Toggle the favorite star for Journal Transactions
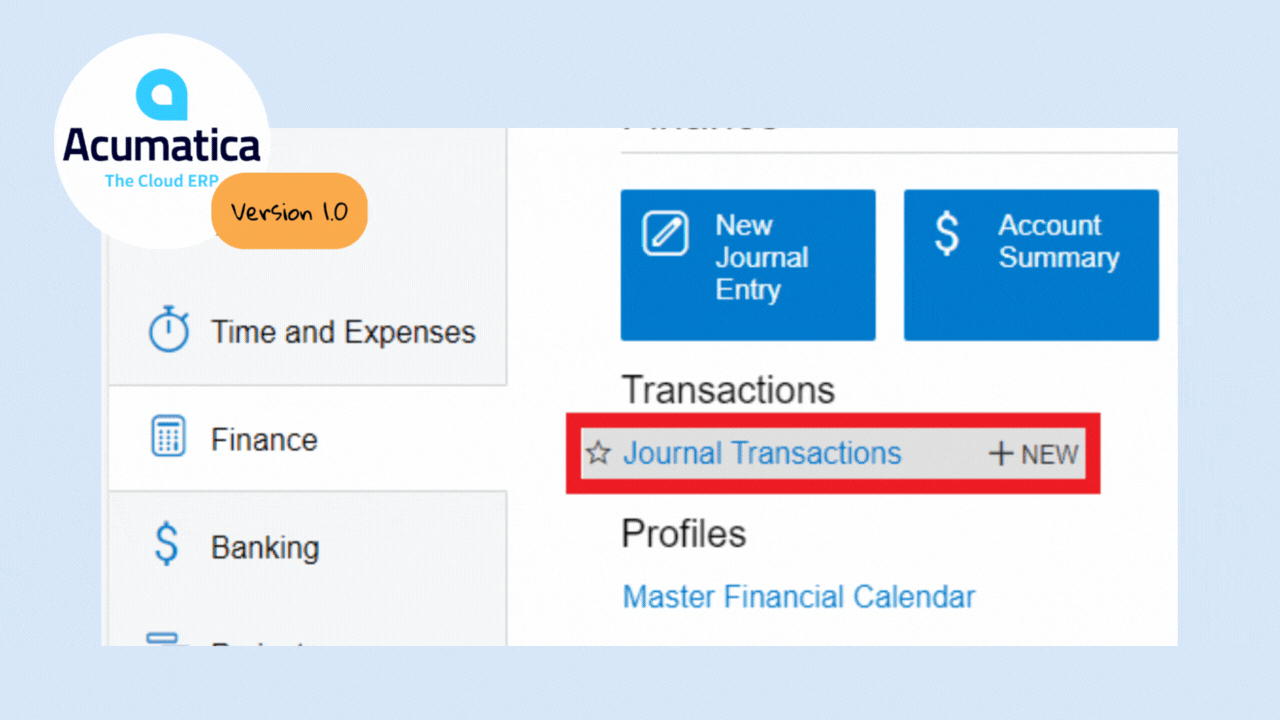The height and width of the screenshot is (720, 1280). click(x=598, y=454)
